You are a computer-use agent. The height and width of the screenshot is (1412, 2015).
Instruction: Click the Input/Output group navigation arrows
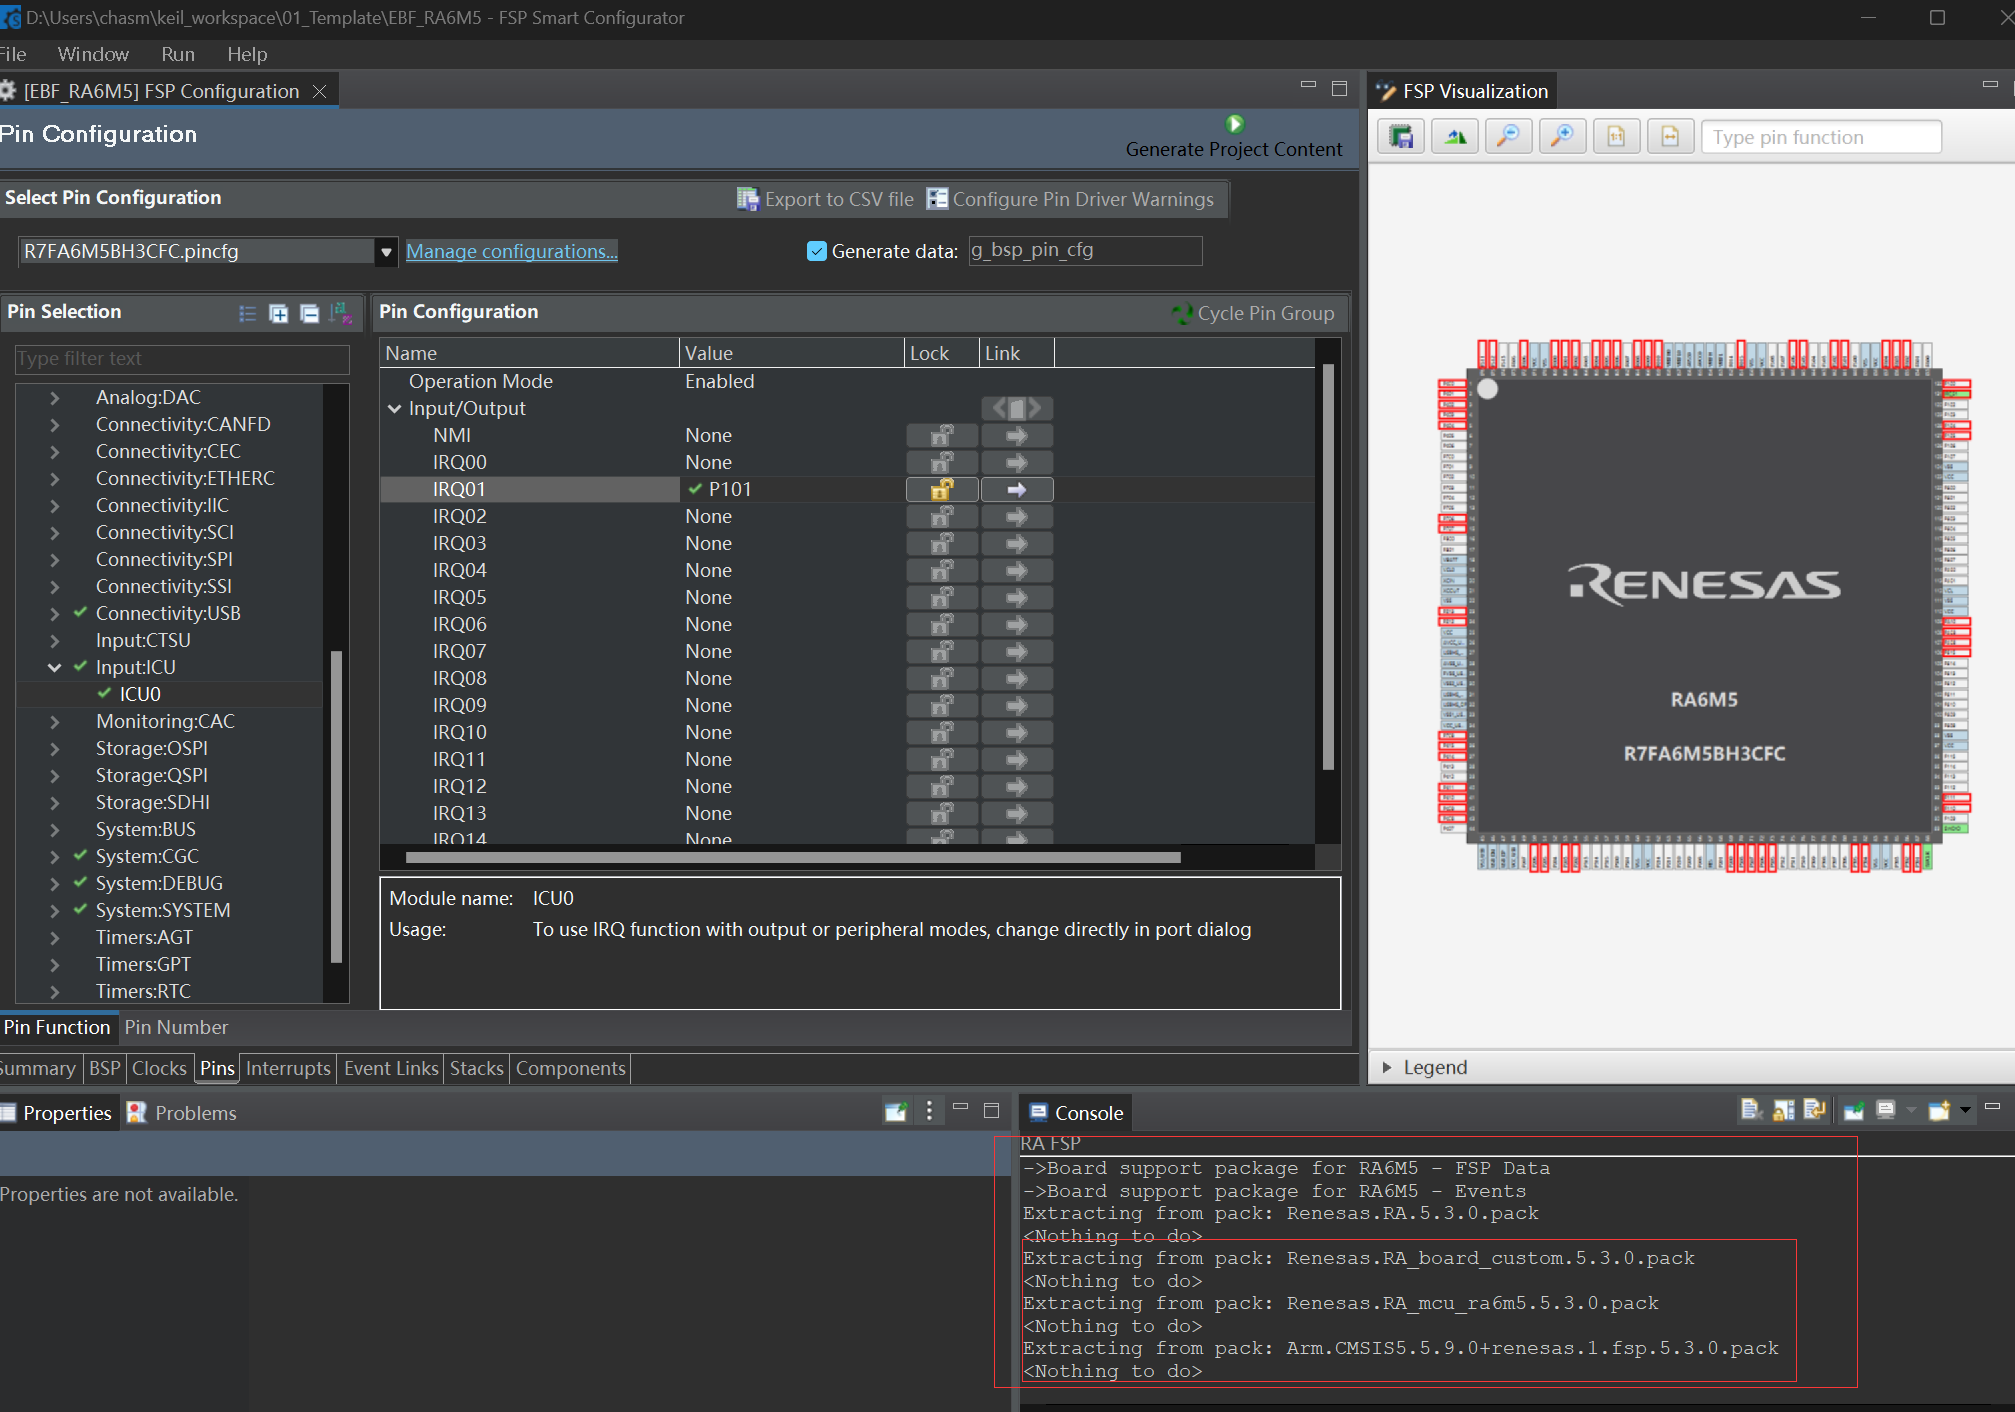point(1017,408)
